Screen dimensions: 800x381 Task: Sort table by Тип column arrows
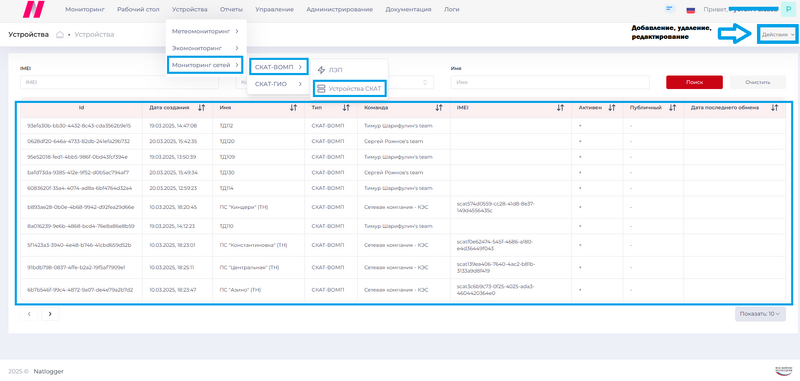(346, 108)
